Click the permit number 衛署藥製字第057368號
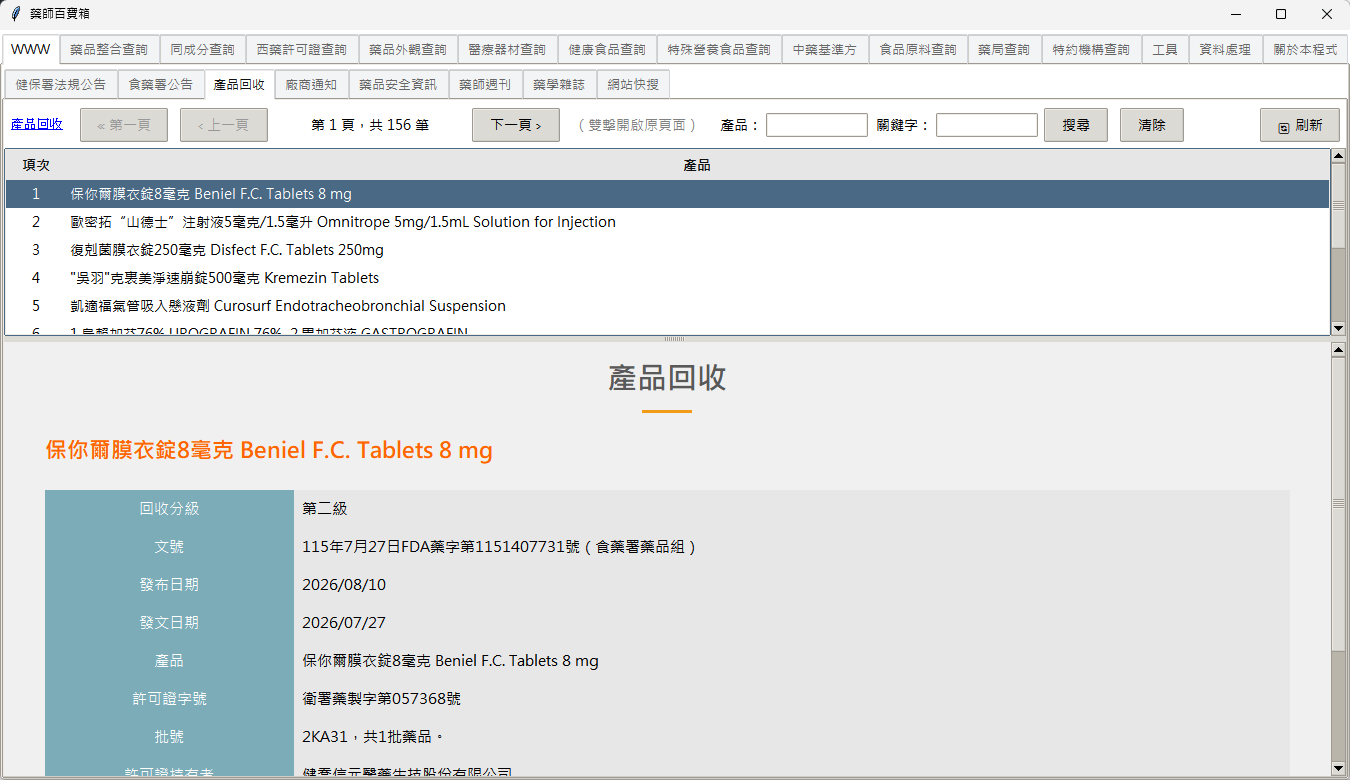The width and height of the screenshot is (1350, 780). 382,698
